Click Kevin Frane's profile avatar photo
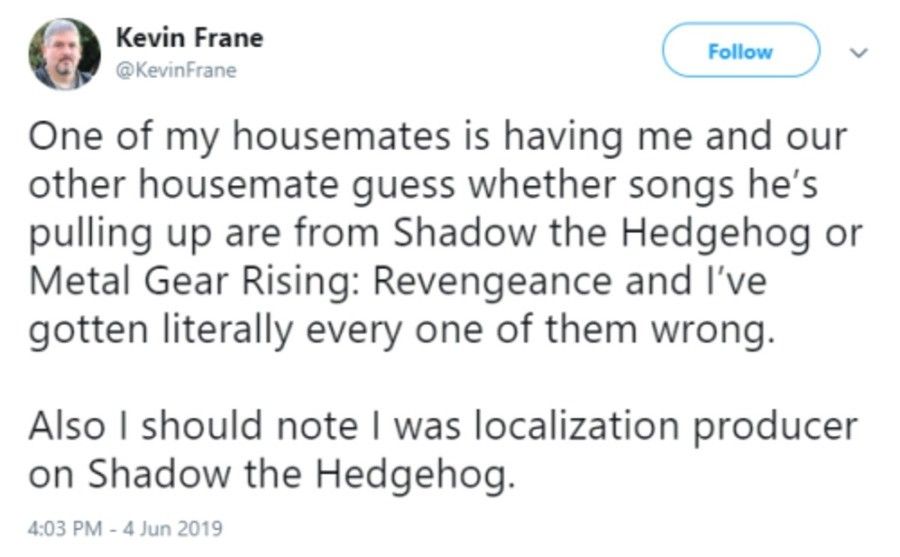Viewport: 900px width, 557px height. pos(64,54)
